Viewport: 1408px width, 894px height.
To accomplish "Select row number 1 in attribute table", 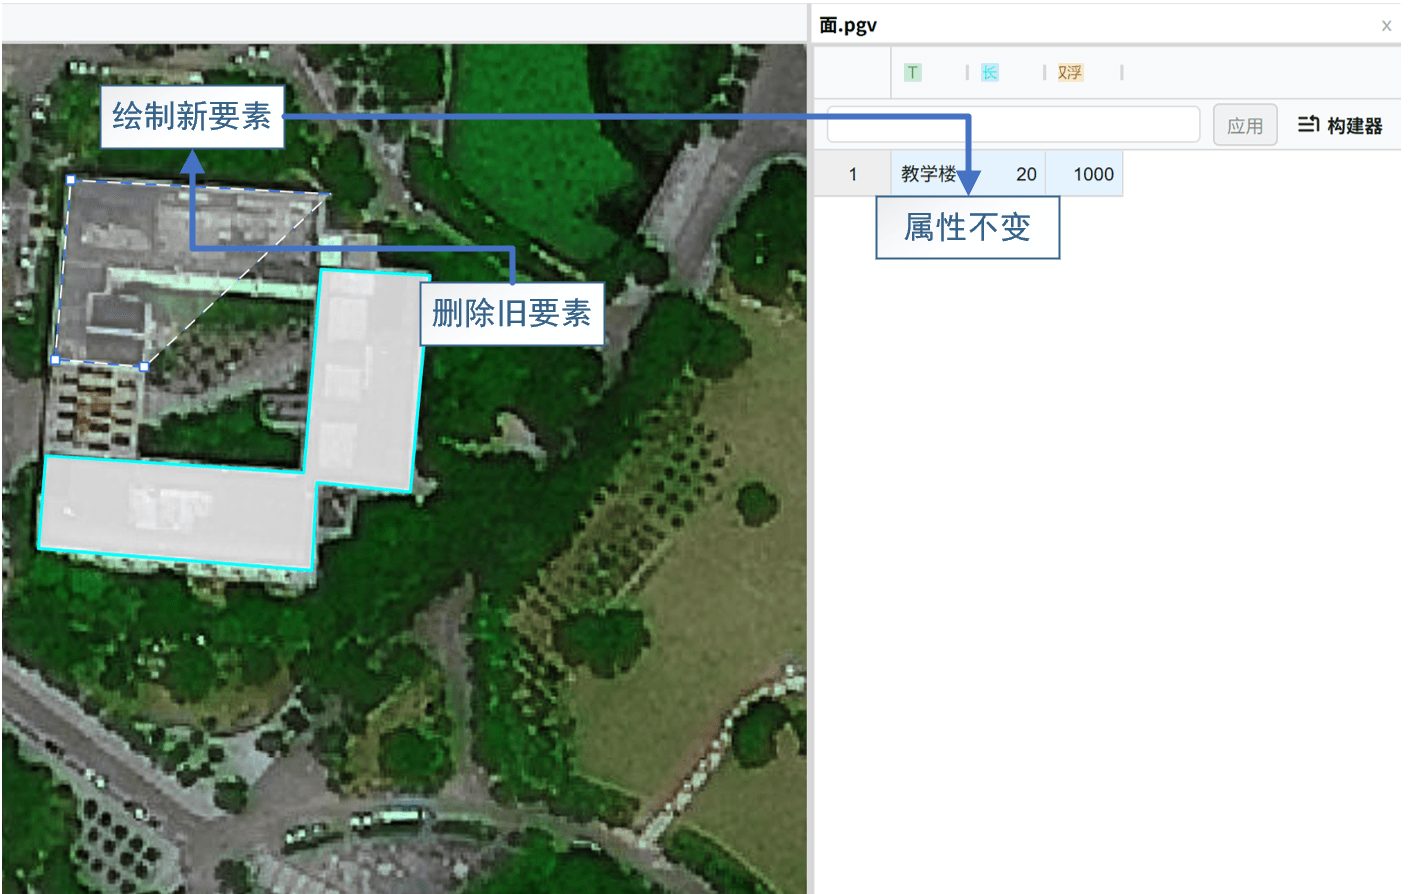I will click(x=852, y=173).
